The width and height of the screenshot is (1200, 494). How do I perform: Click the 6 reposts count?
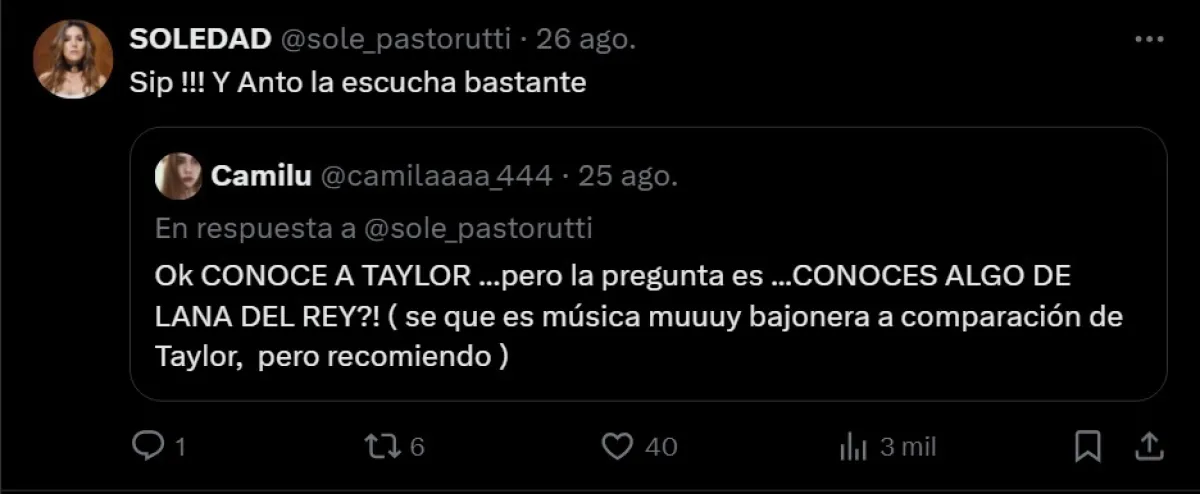click(418, 446)
